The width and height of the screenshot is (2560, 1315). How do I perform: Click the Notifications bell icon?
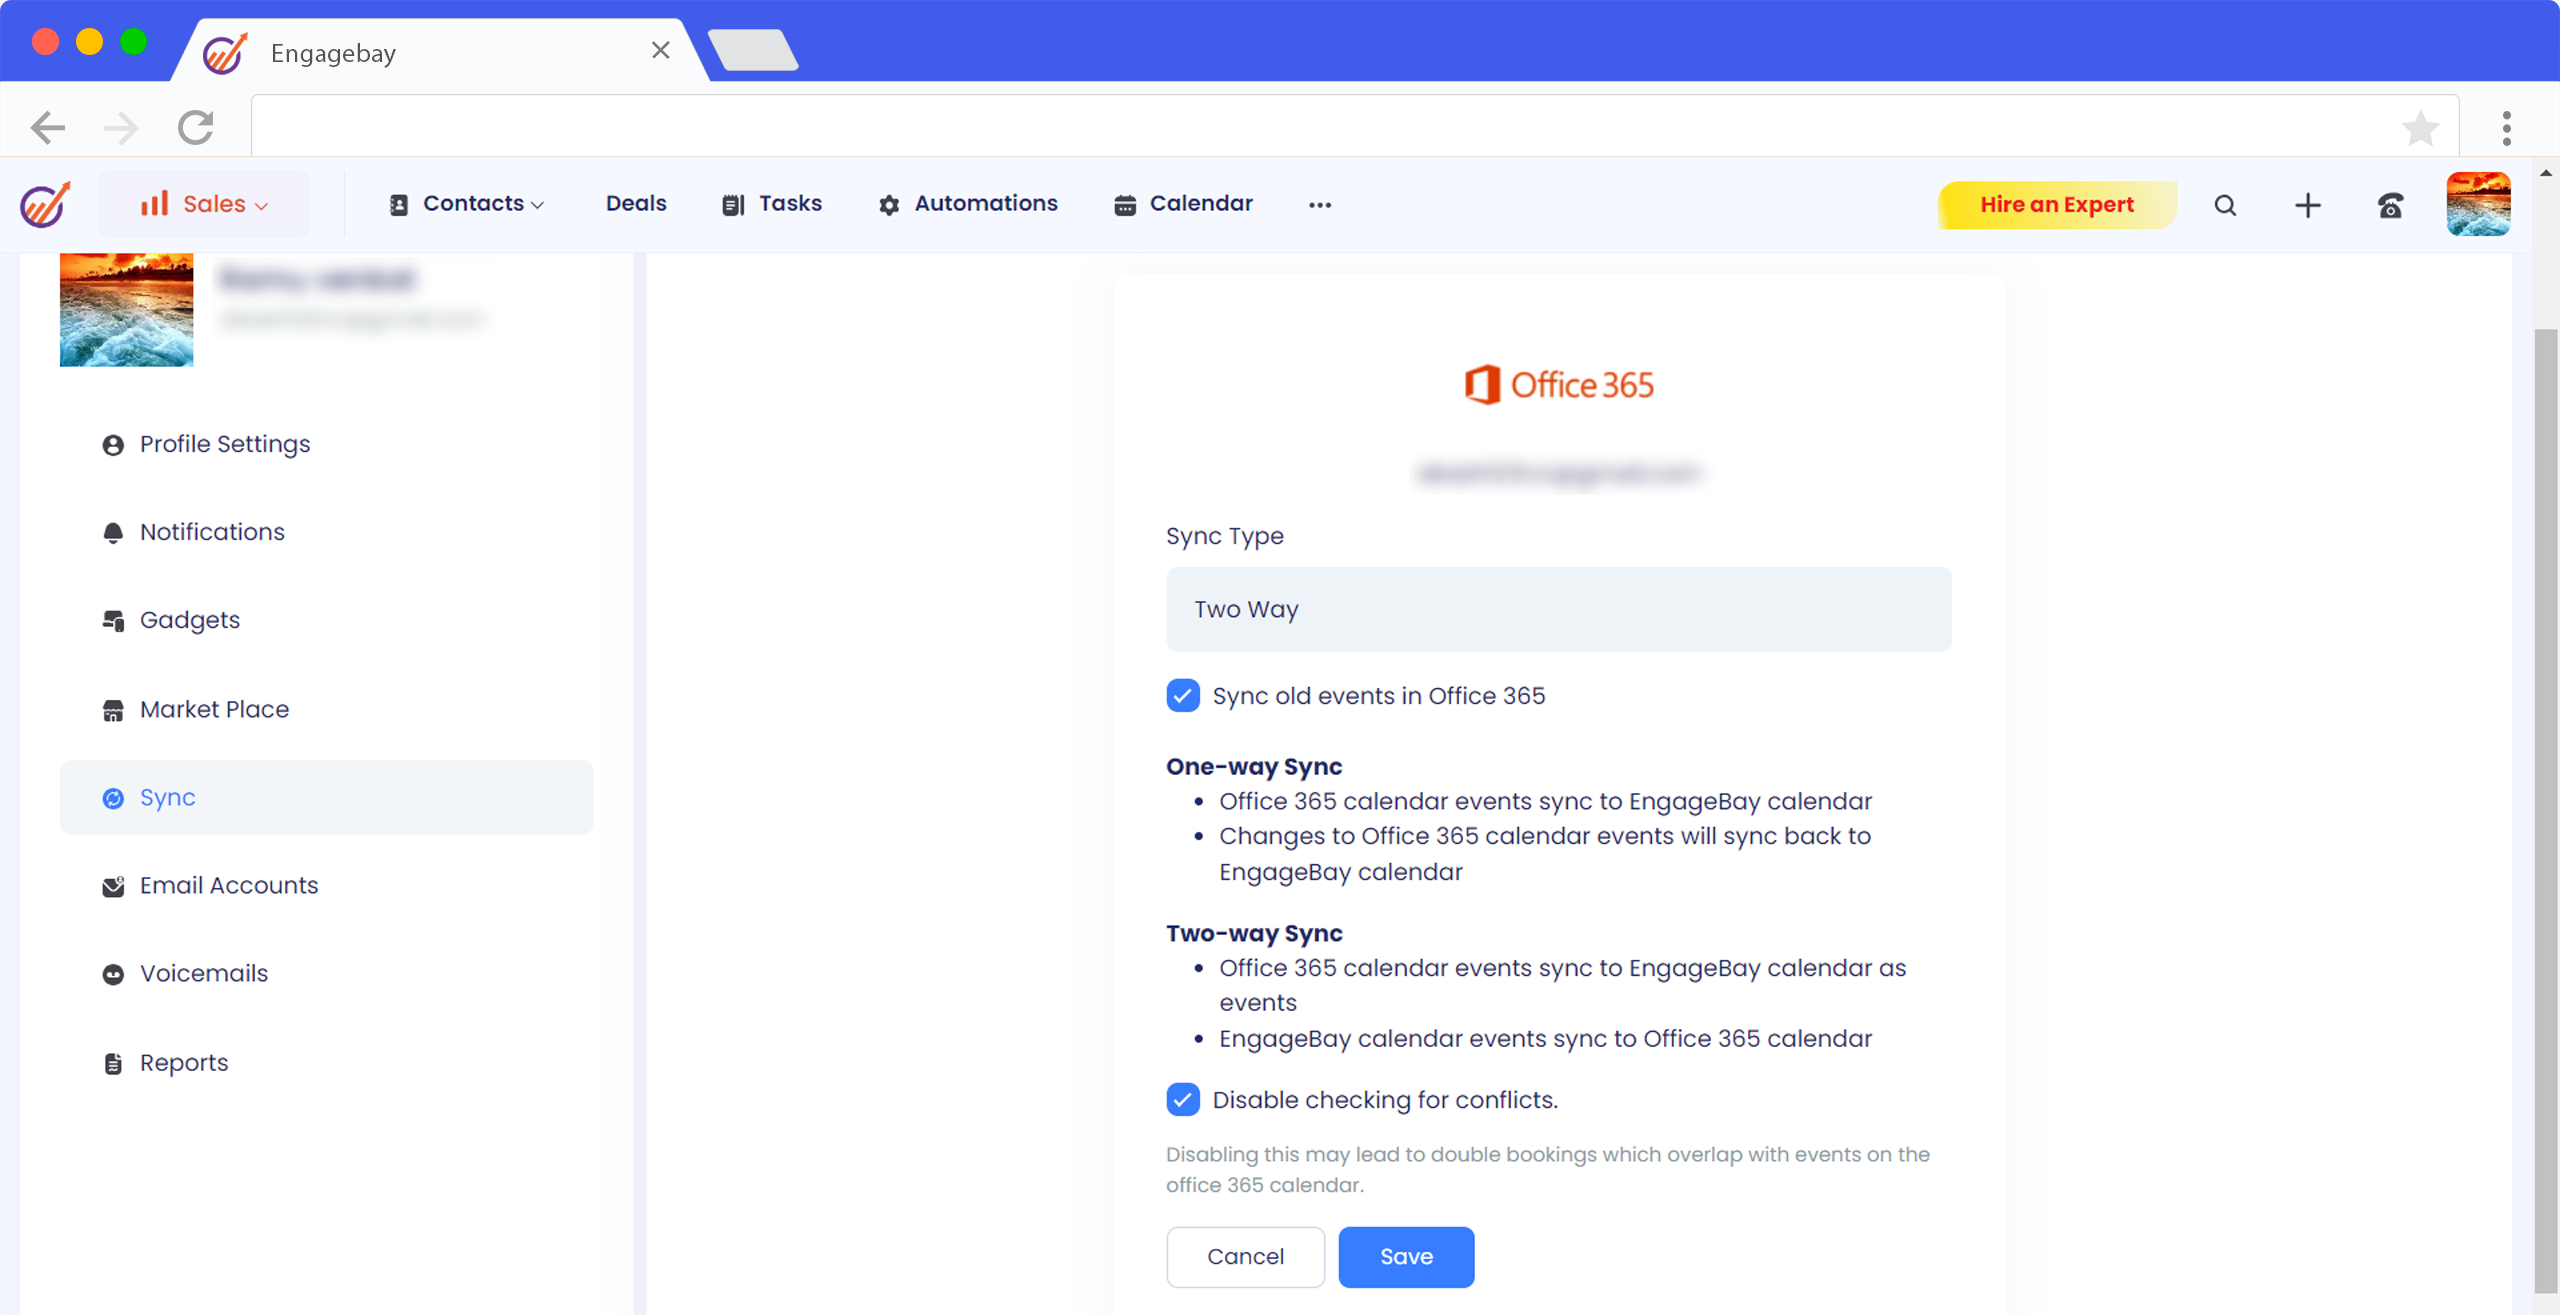113,533
